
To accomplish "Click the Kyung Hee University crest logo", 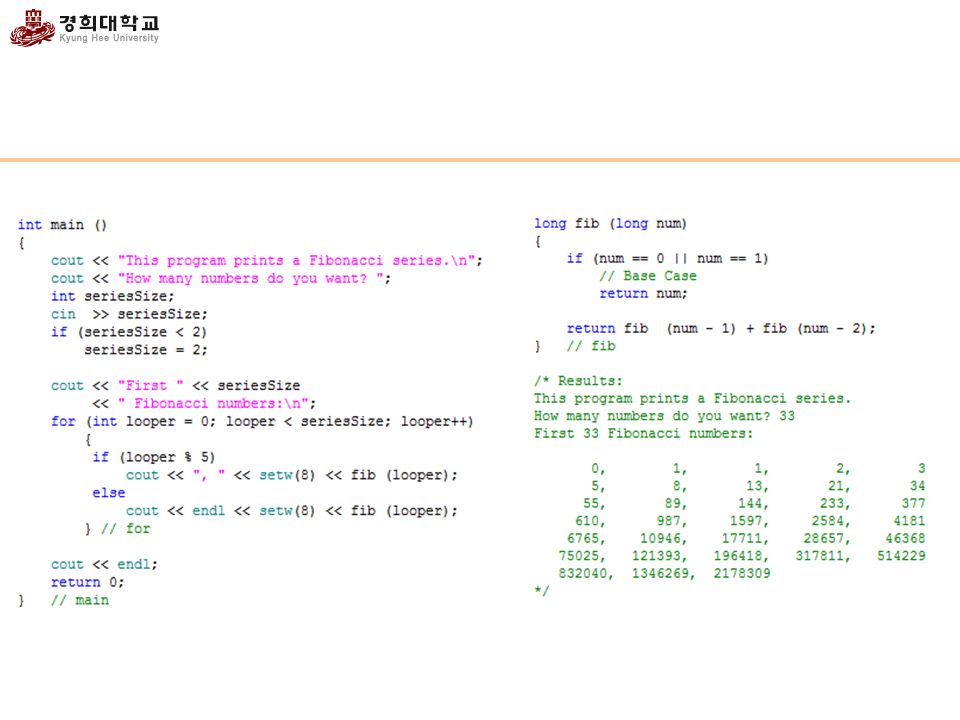I will 32,28.
